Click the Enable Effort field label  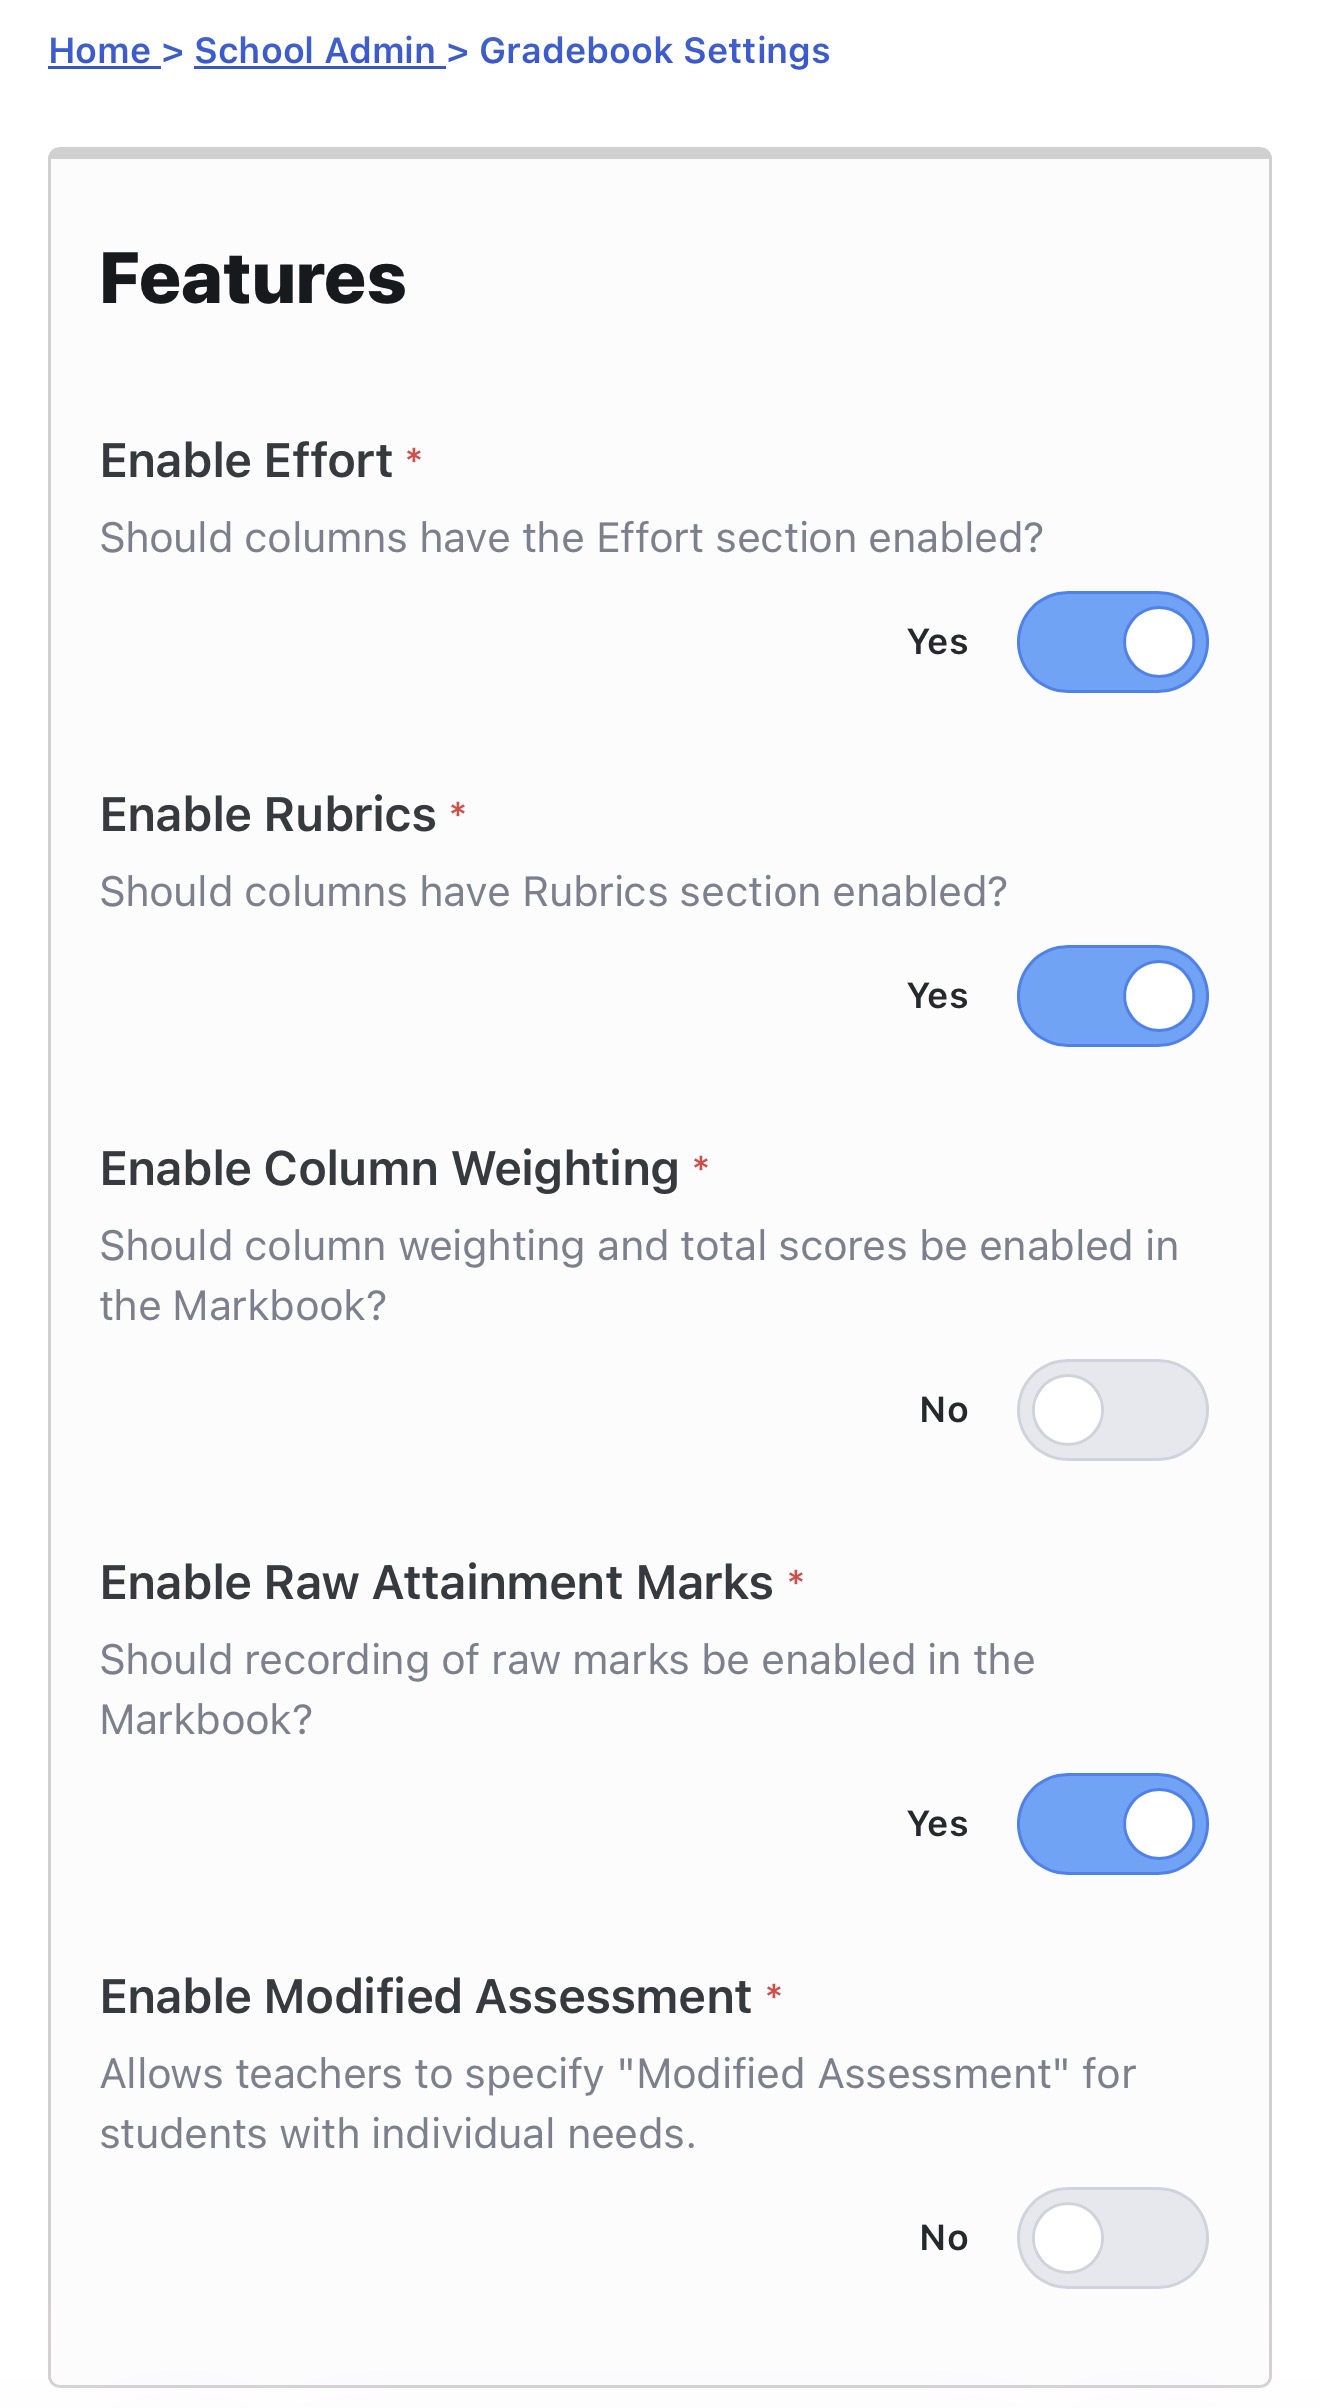(x=246, y=461)
